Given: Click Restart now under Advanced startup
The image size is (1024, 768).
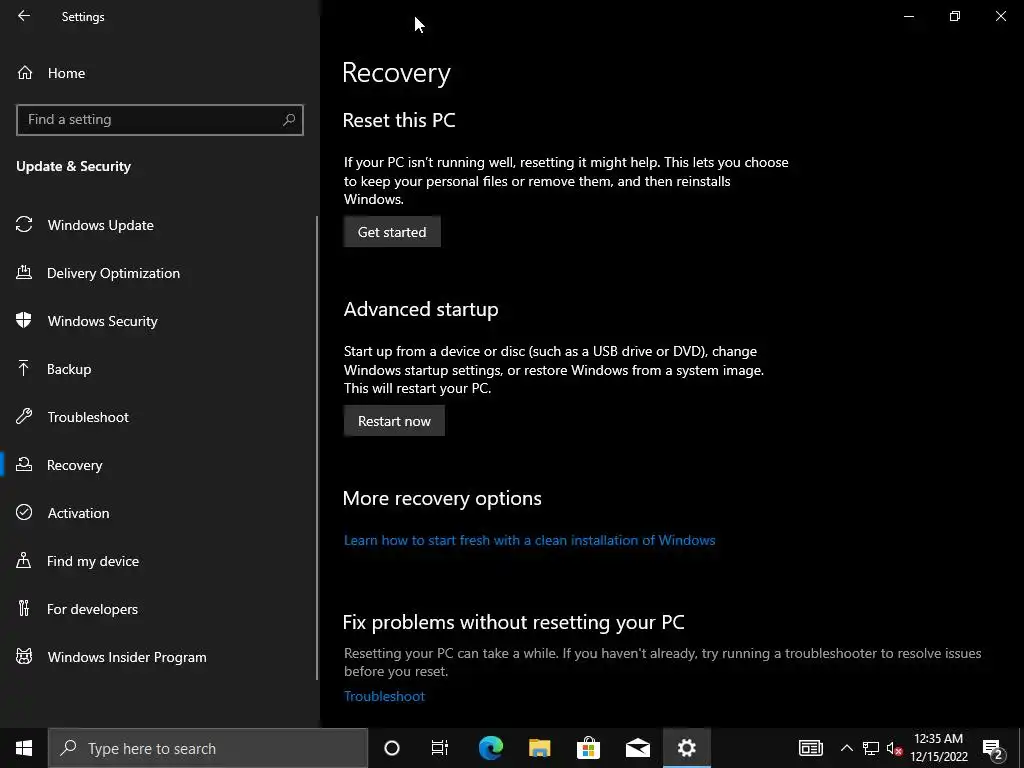Looking at the screenshot, I should 394,421.
